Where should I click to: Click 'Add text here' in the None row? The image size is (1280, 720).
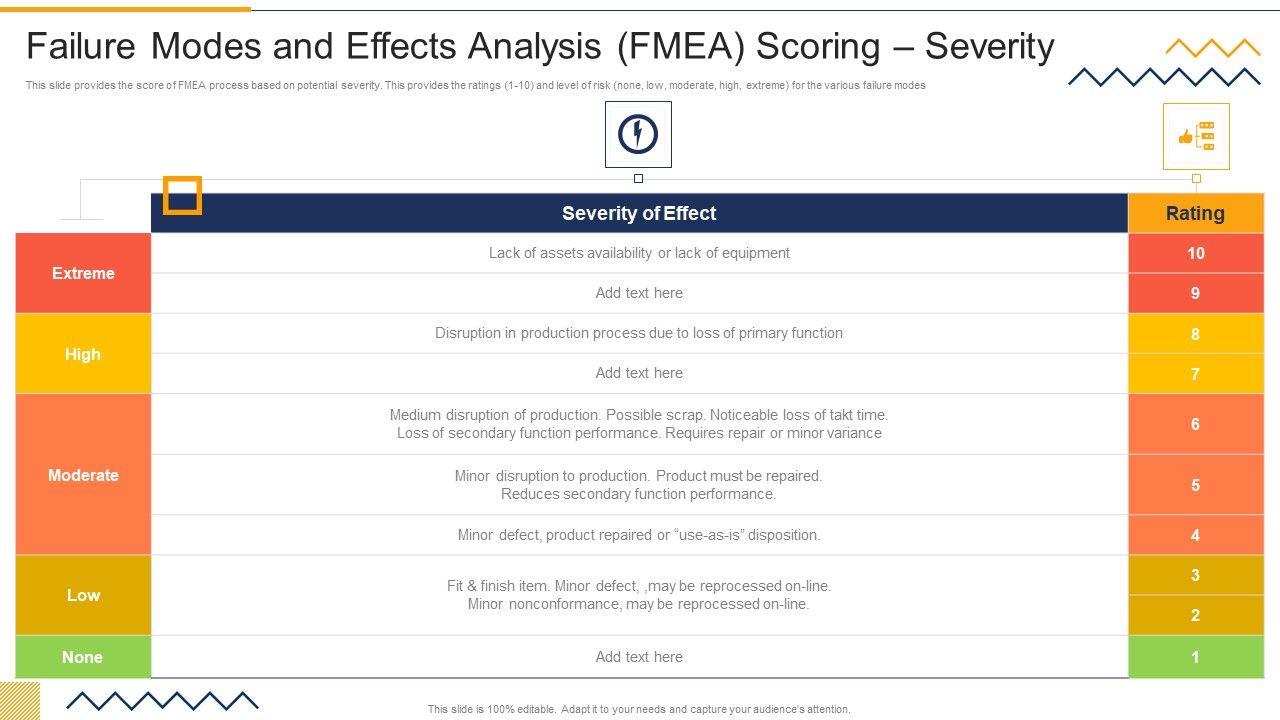click(639, 657)
